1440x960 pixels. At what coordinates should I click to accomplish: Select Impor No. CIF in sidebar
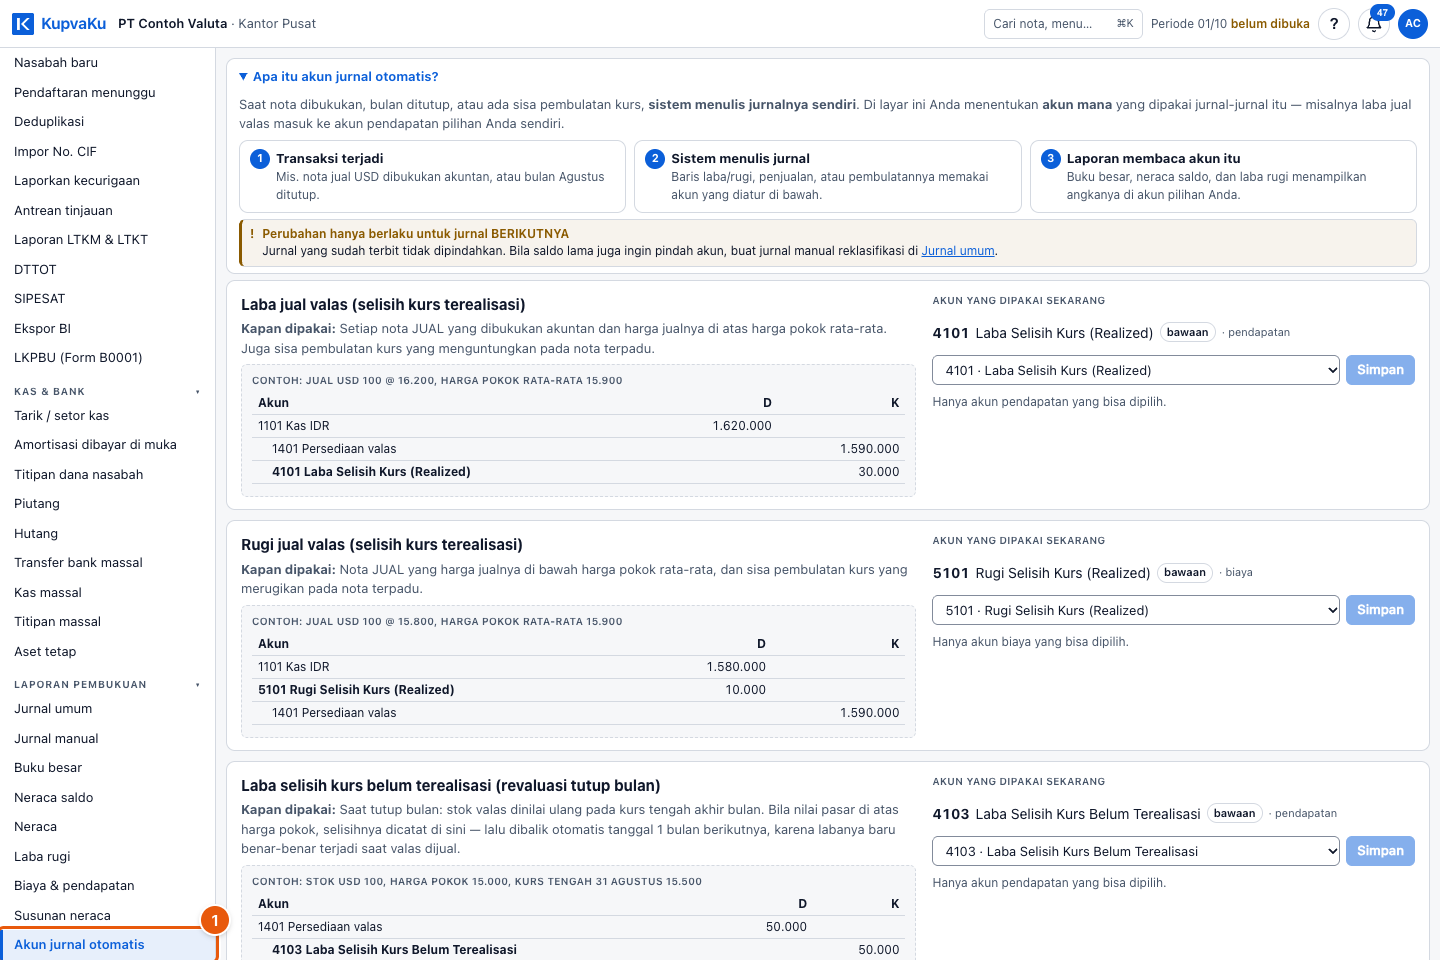coord(107,151)
